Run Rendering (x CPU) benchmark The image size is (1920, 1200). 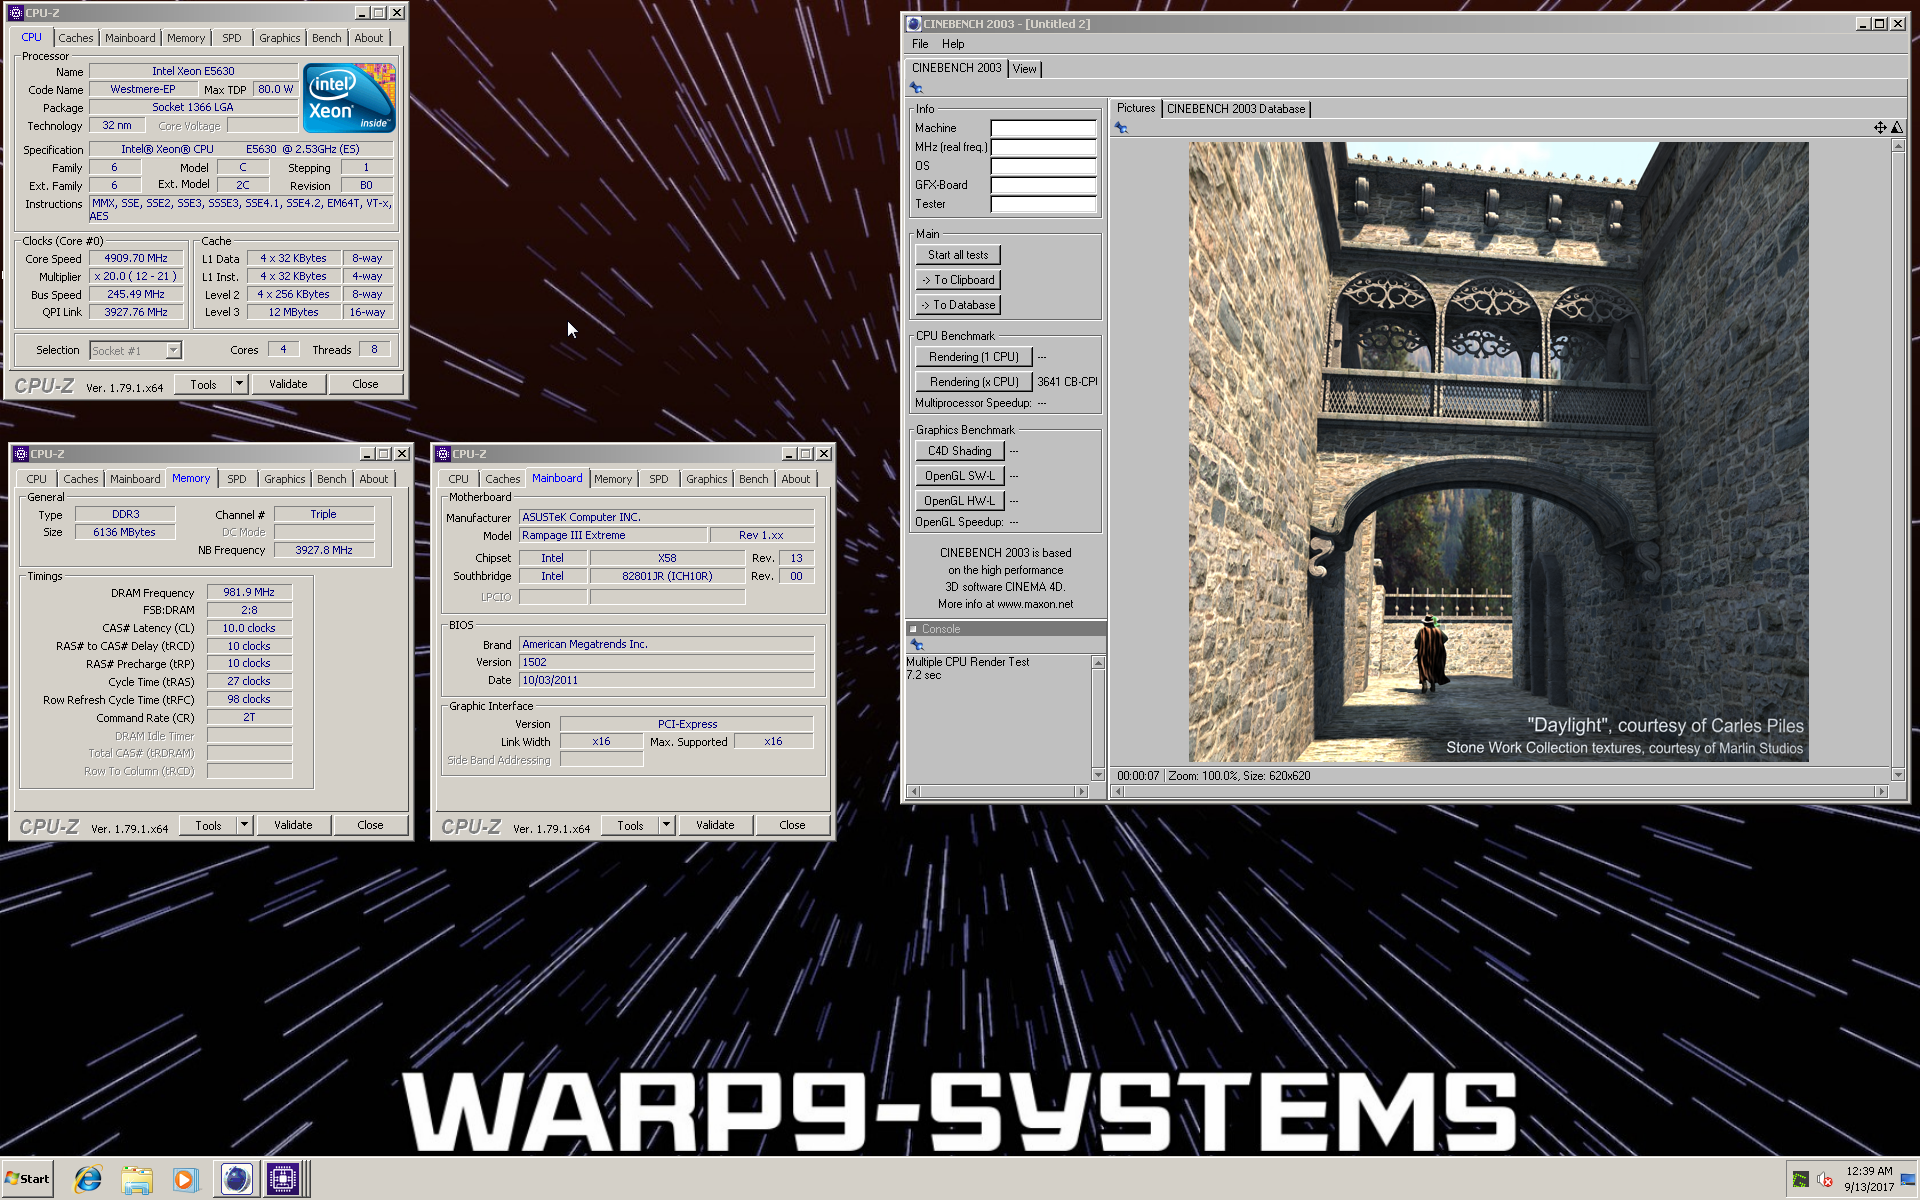[974, 382]
